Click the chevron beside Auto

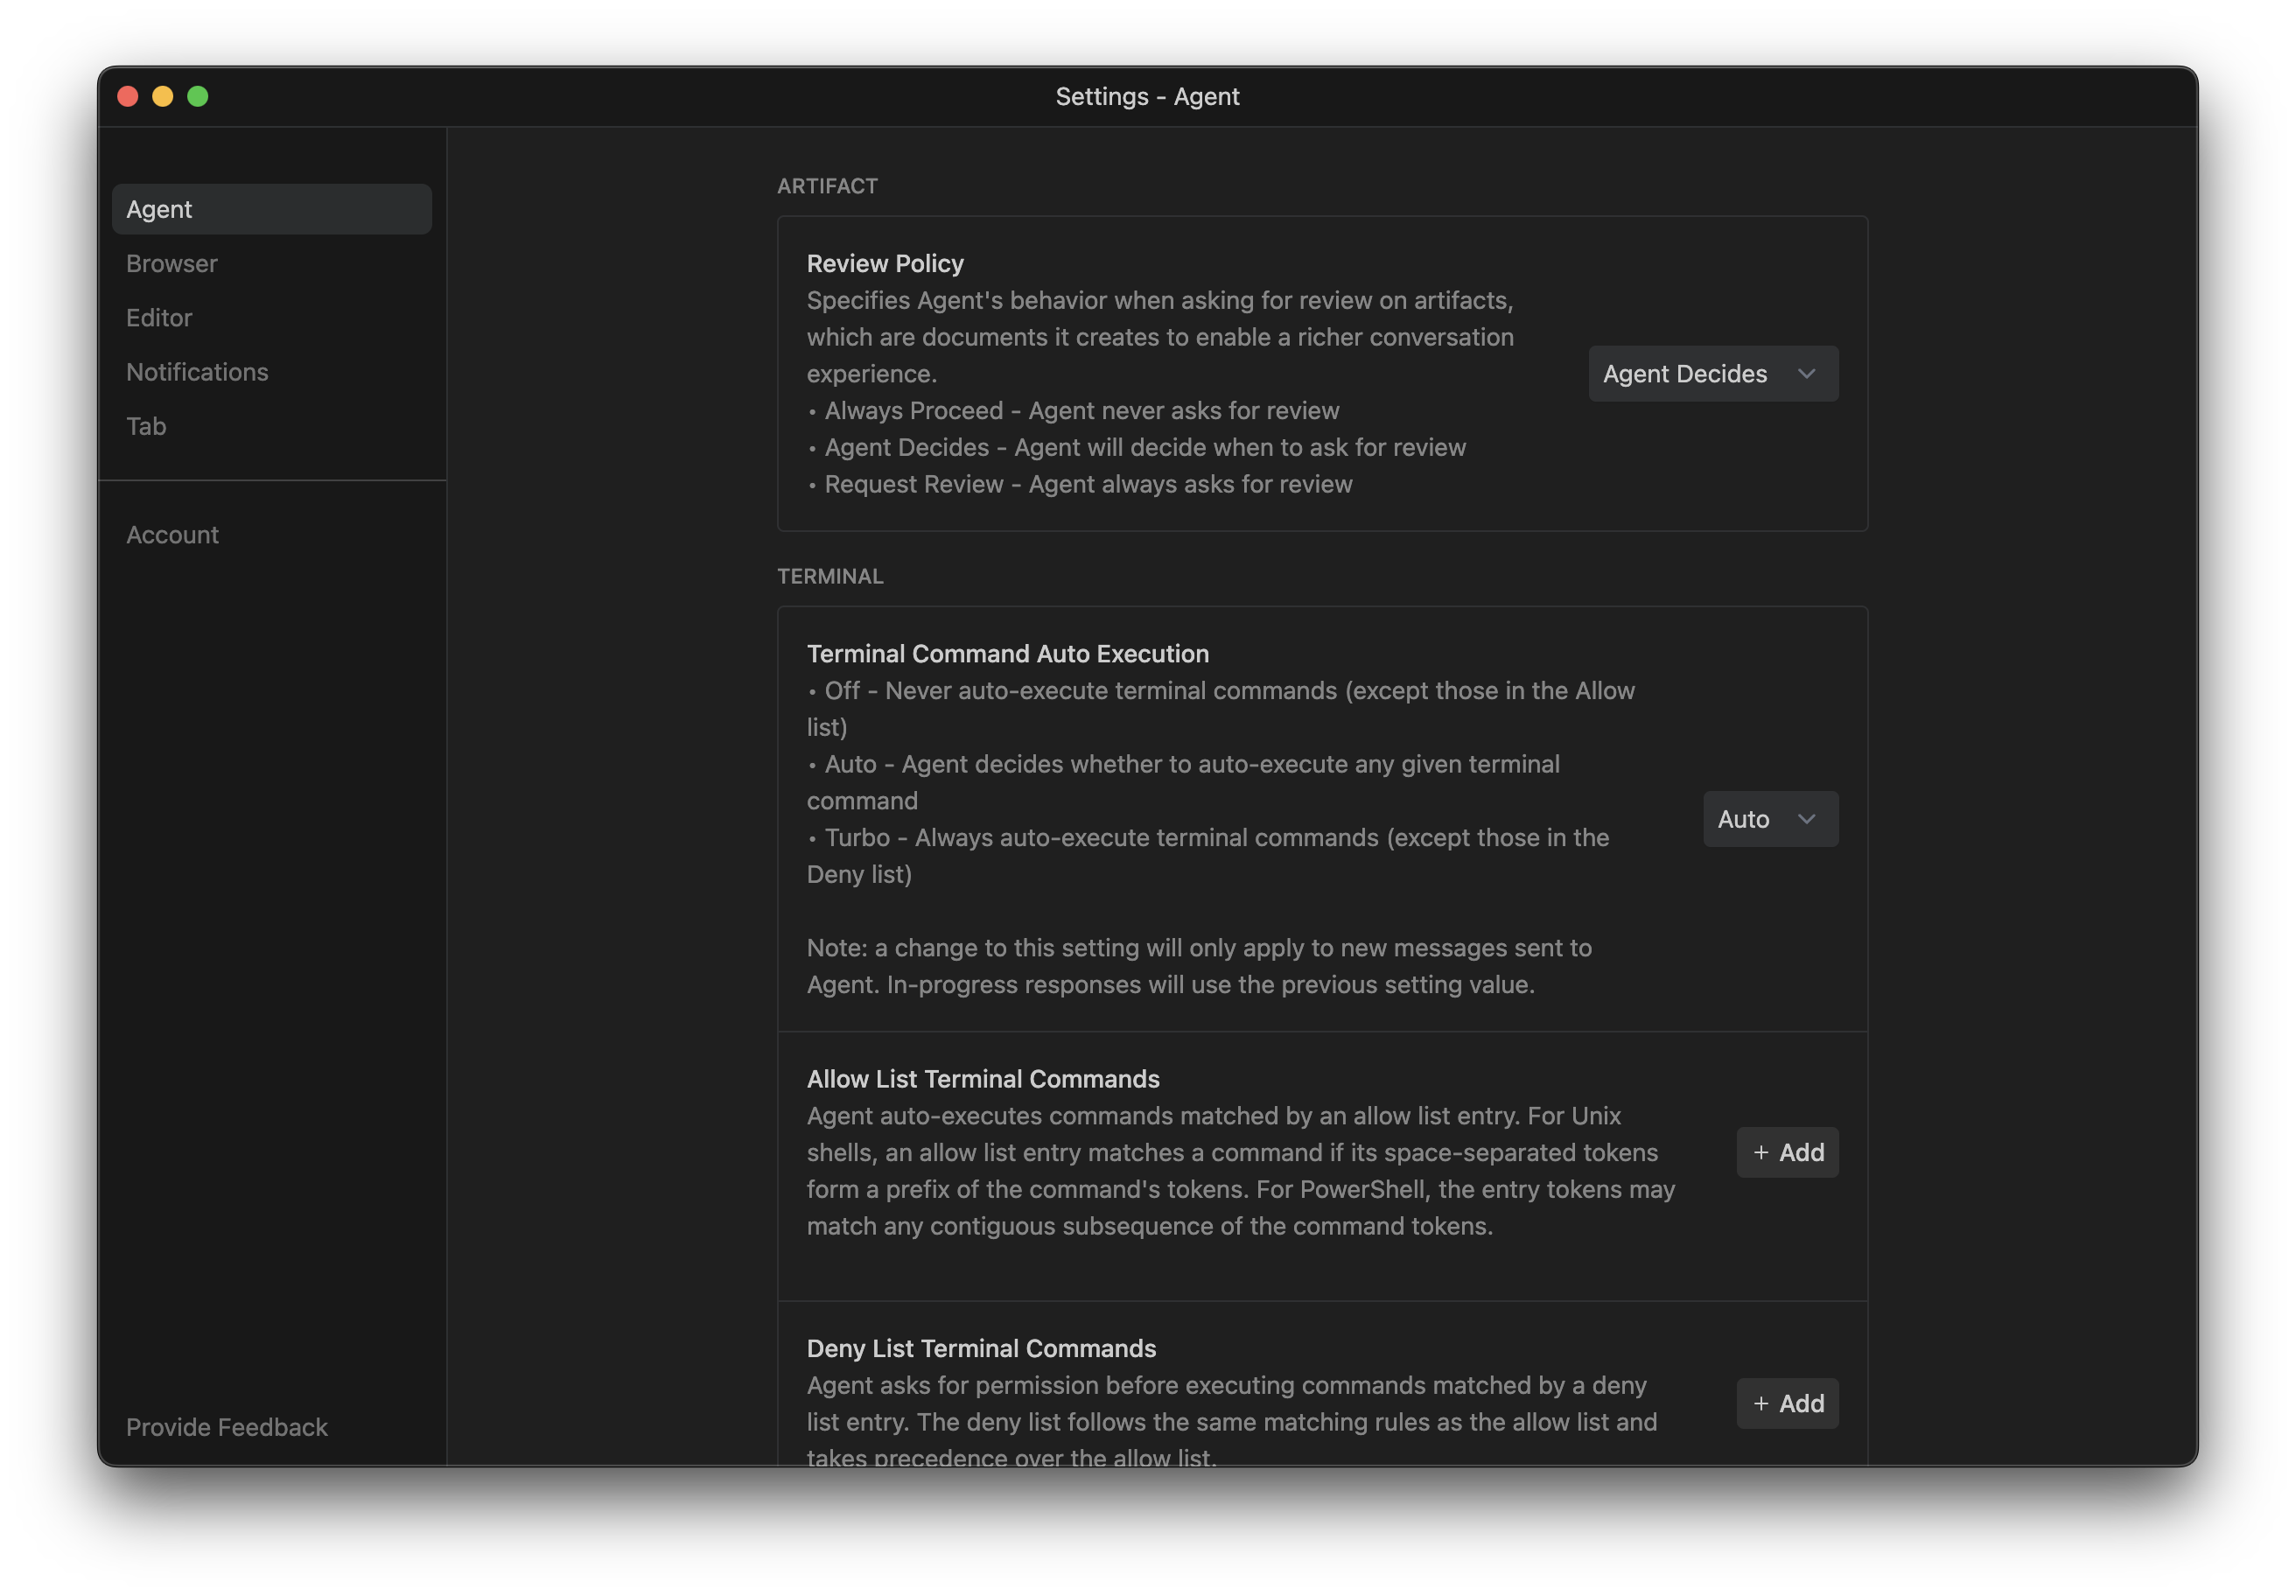pyautogui.click(x=1806, y=819)
